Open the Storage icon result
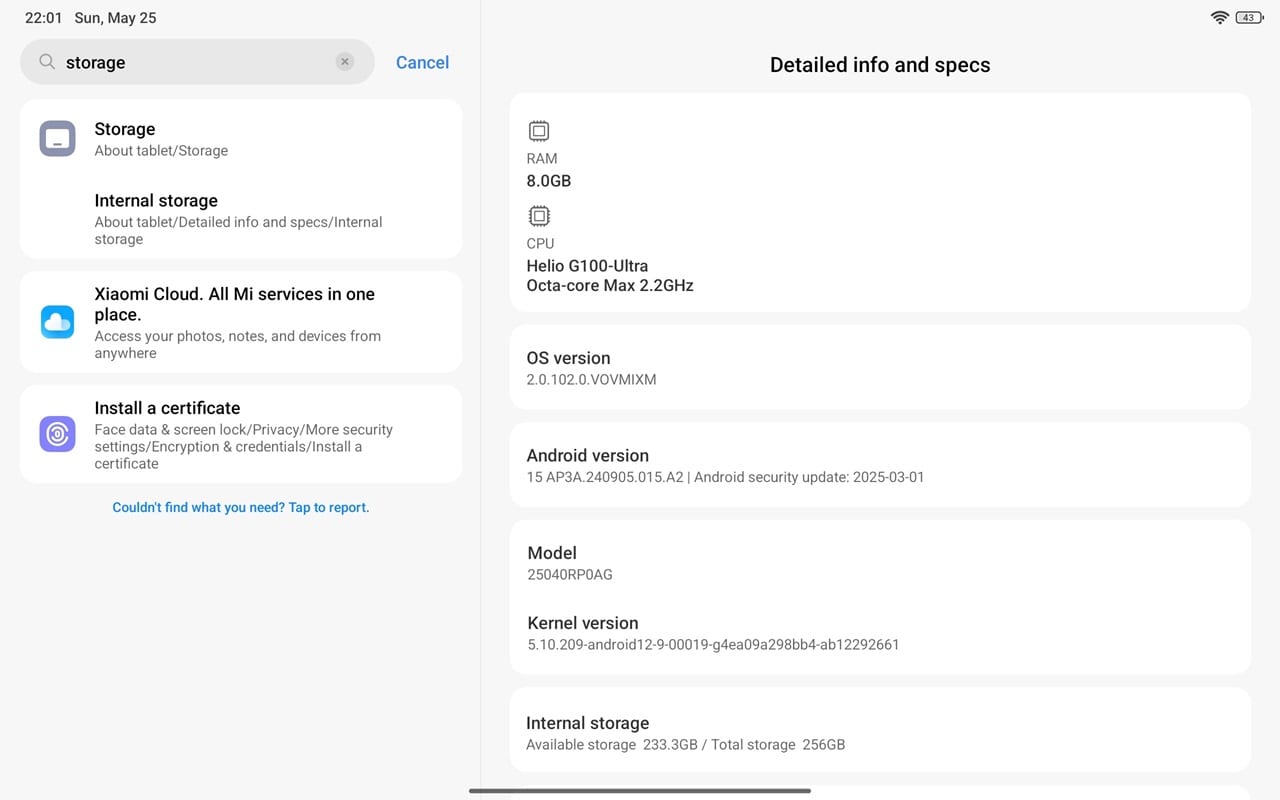This screenshot has width=1280, height=800. coord(57,139)
